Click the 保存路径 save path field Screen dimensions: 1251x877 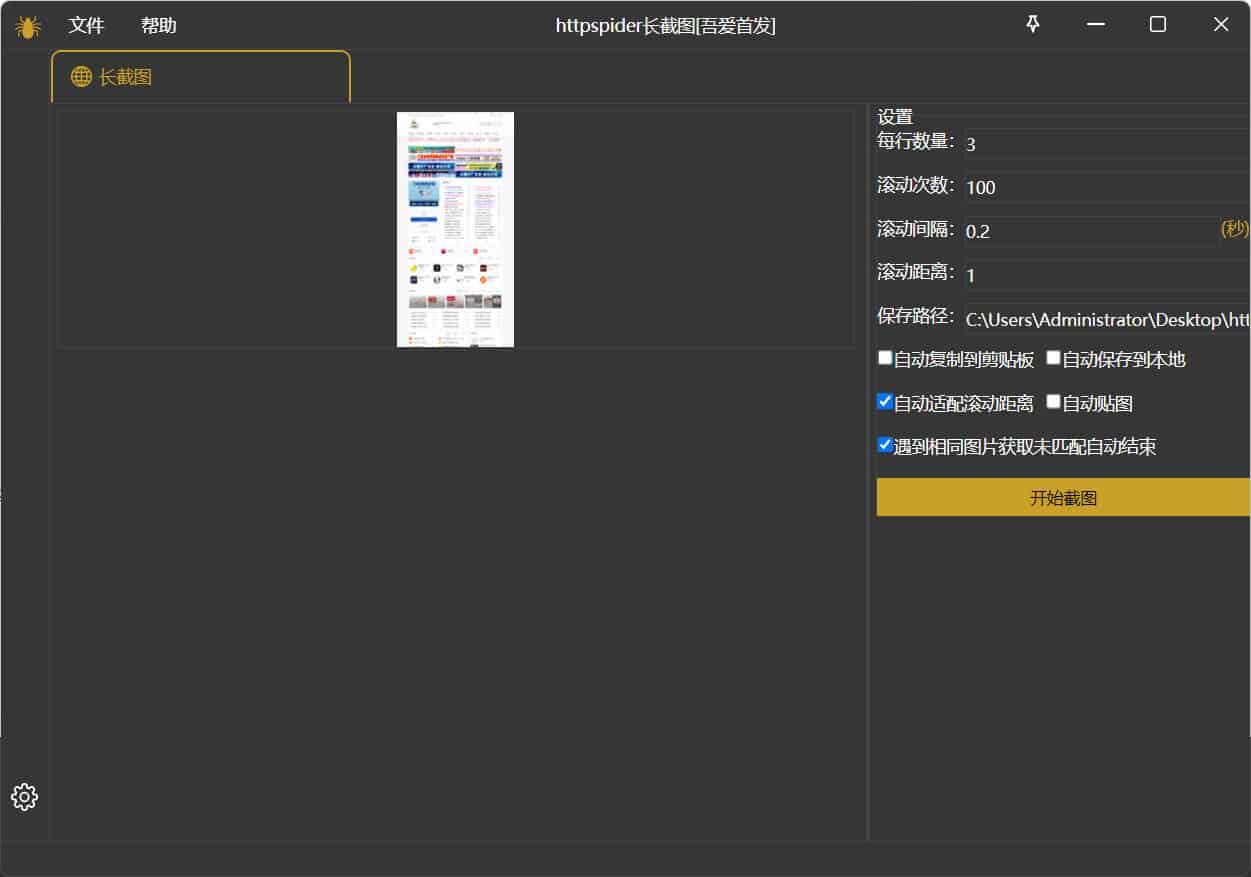tap(1080, 318)
